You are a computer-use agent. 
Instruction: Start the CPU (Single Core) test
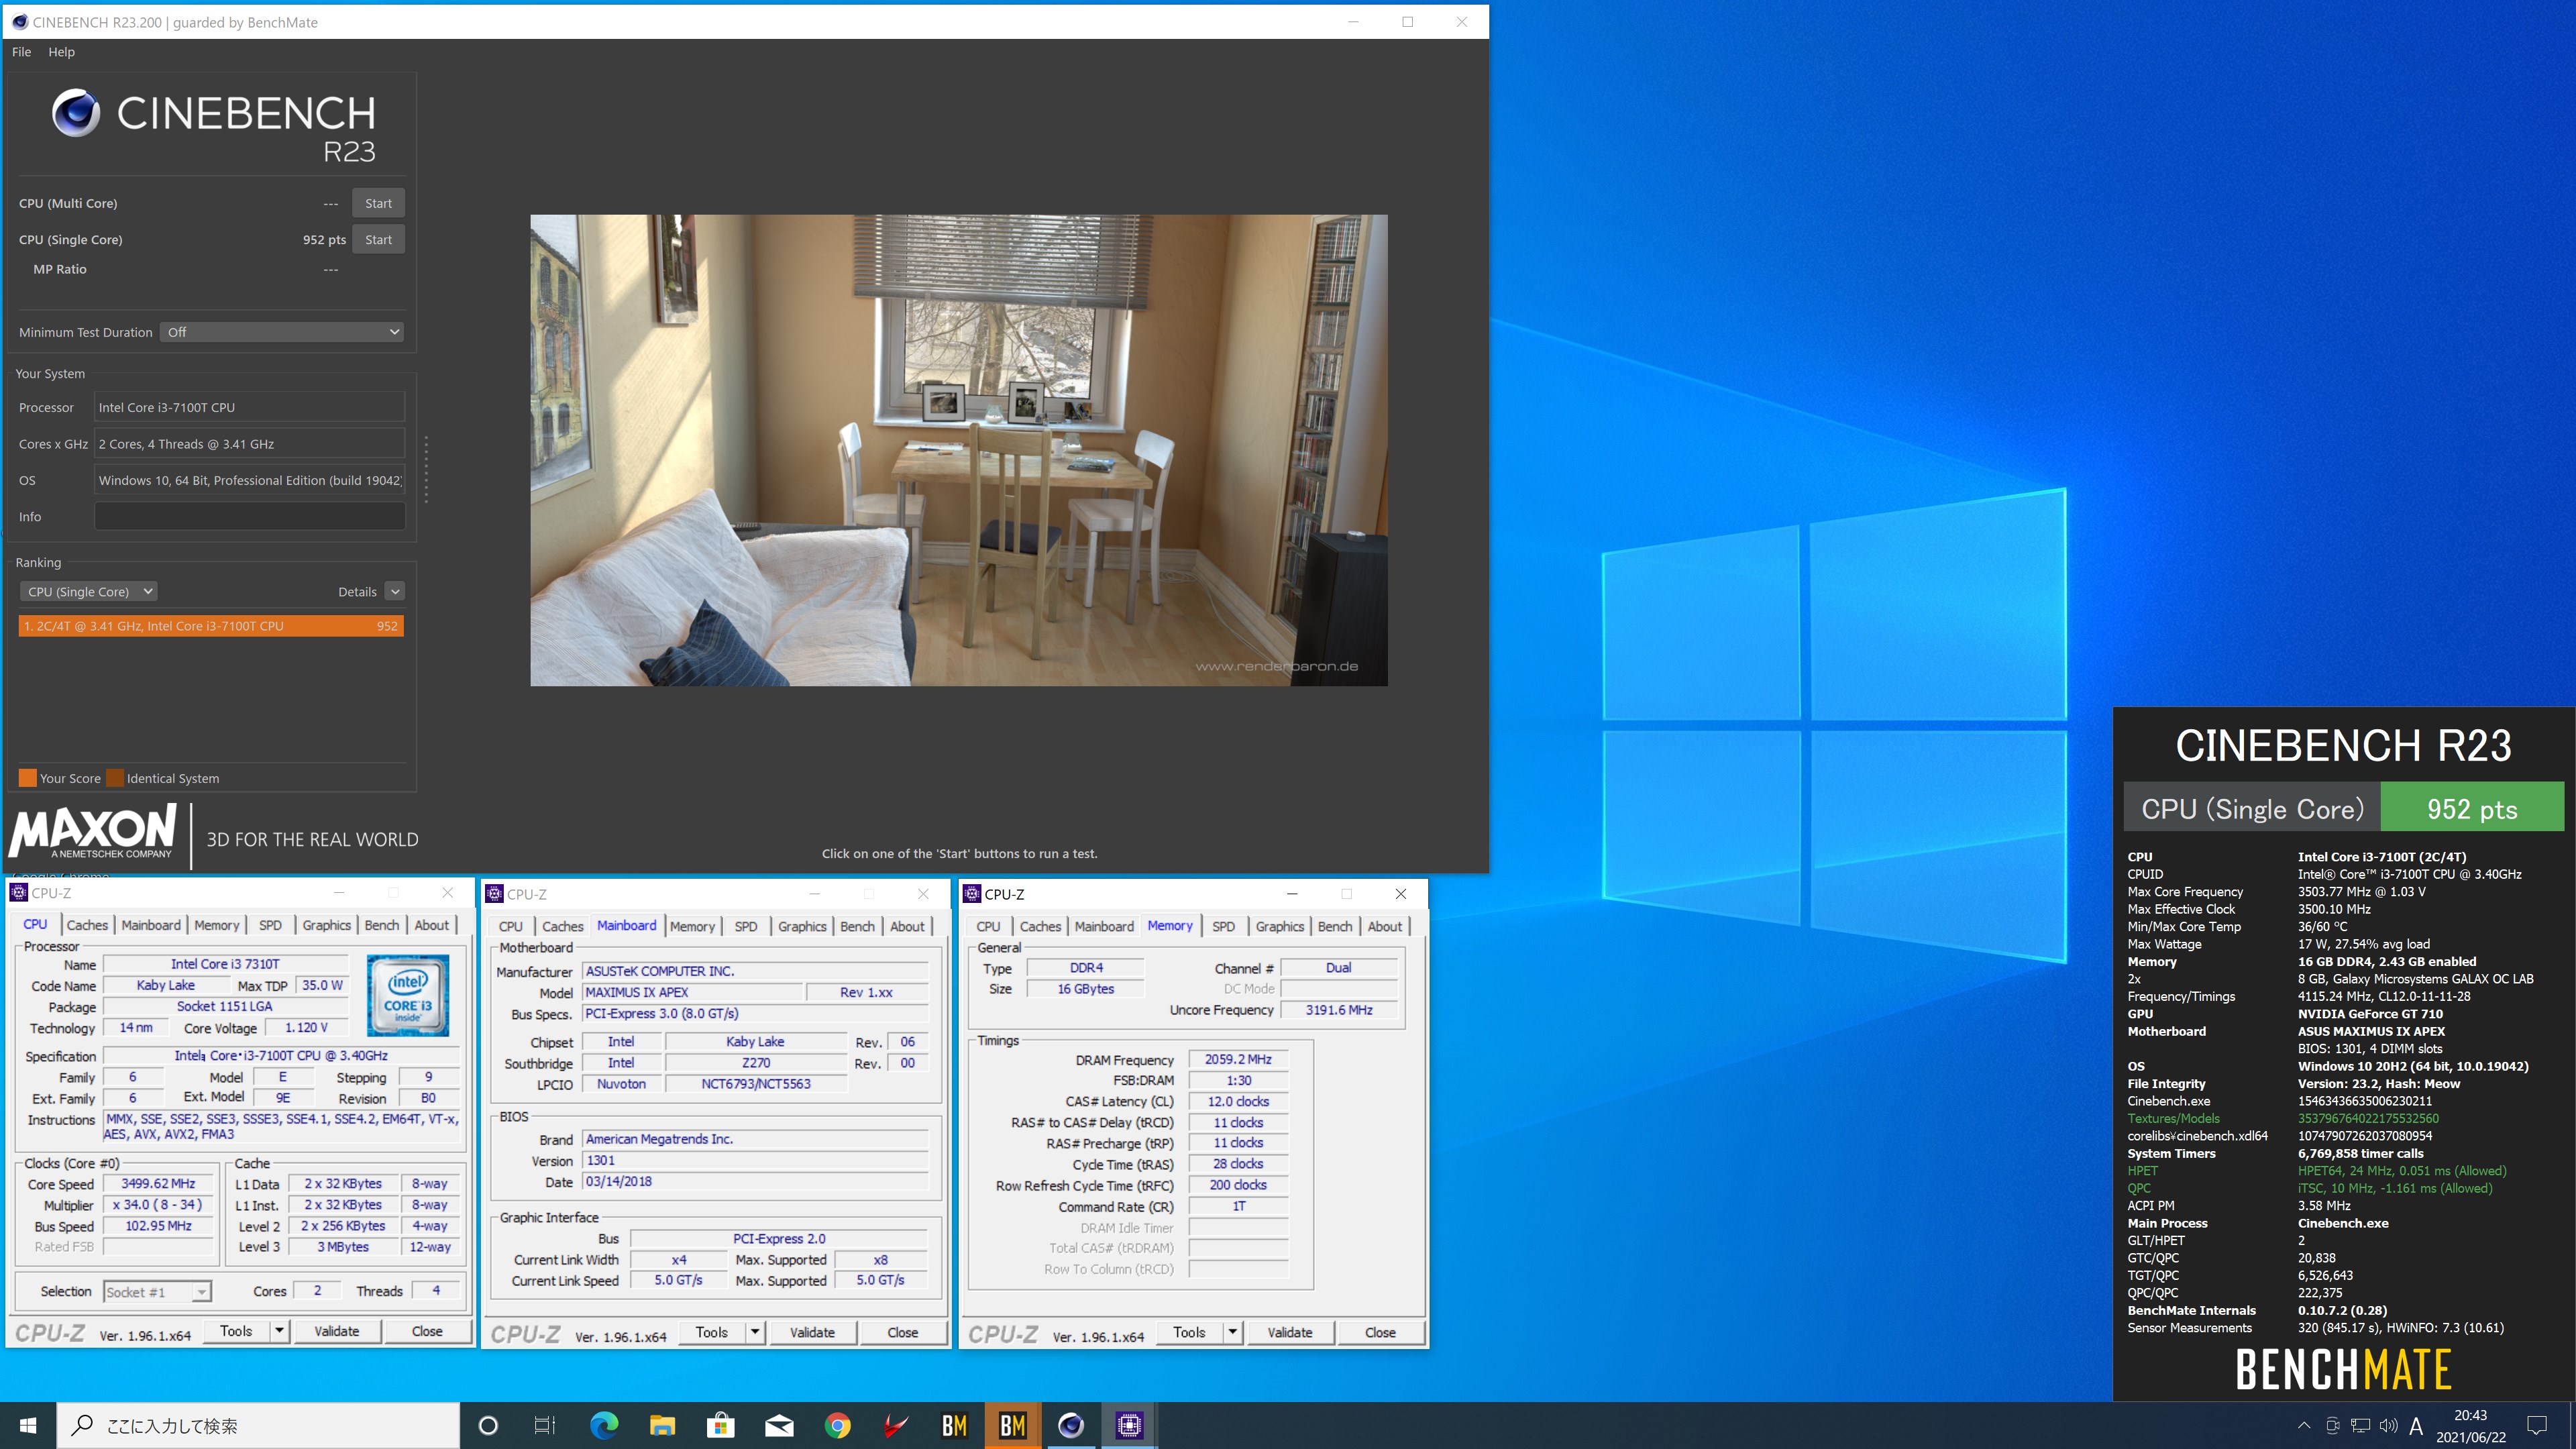coord(378,239)
